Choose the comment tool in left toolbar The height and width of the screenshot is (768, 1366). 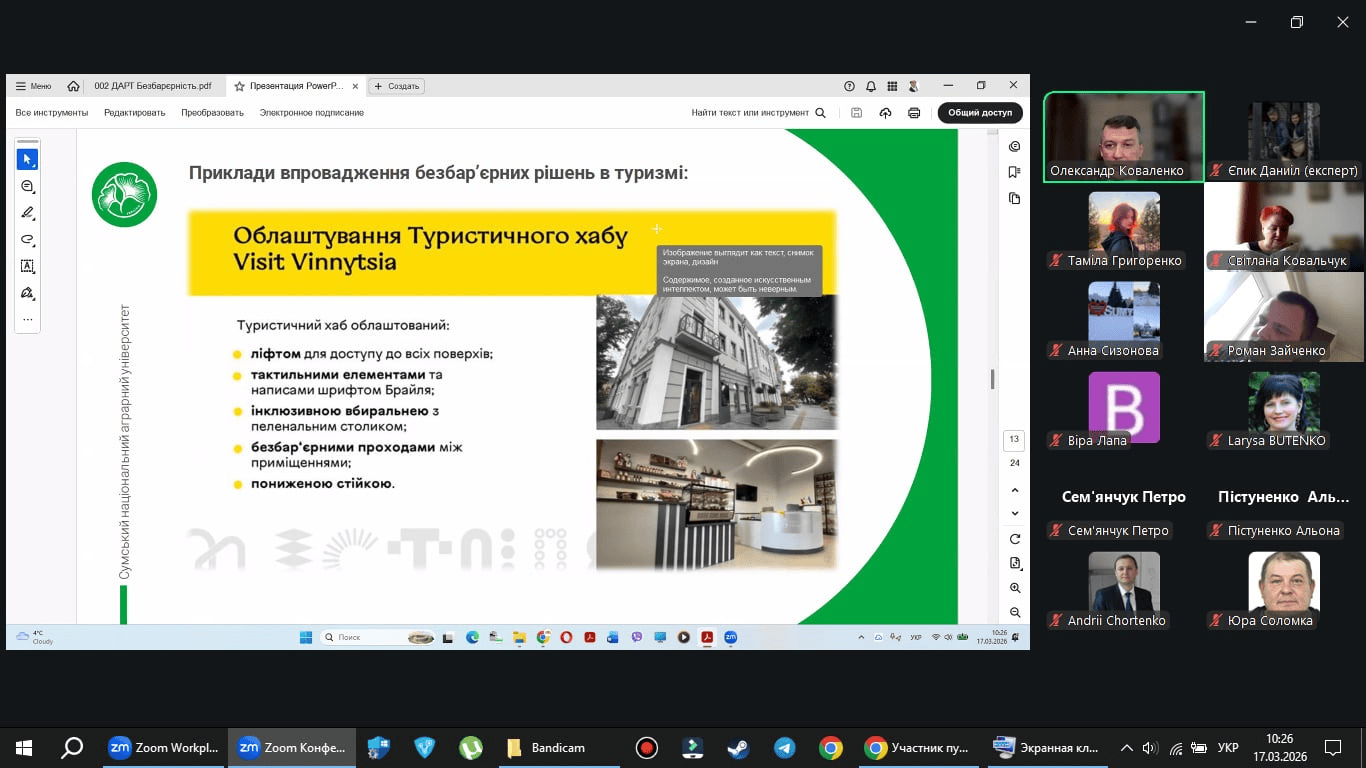coord(27,187)
